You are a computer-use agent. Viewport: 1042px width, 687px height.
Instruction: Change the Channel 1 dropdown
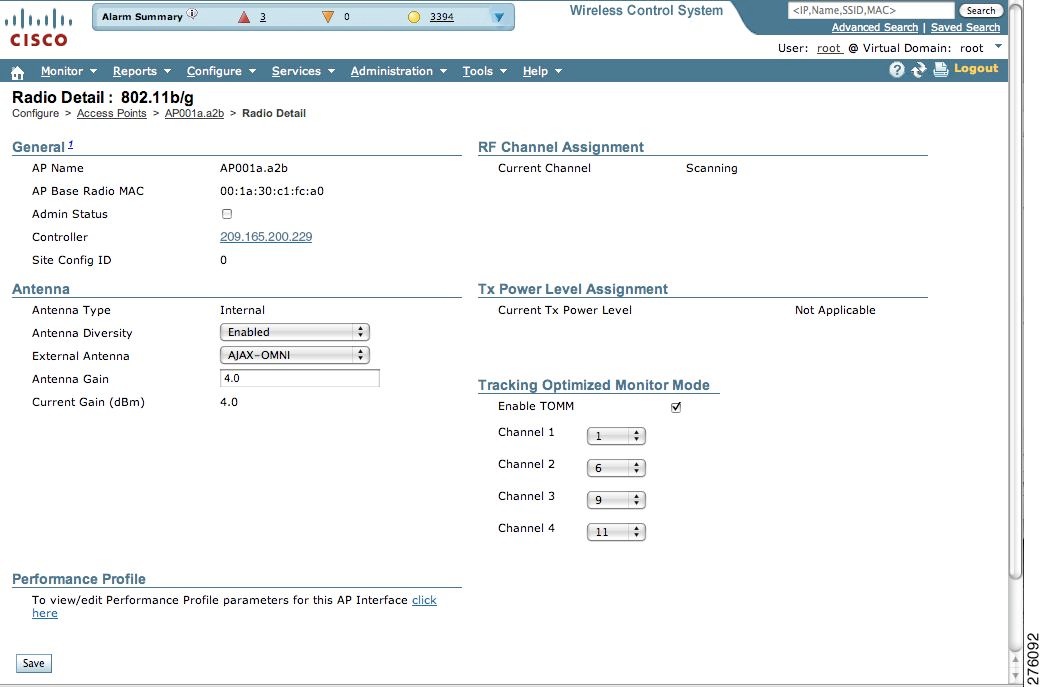tap(616, 436)
